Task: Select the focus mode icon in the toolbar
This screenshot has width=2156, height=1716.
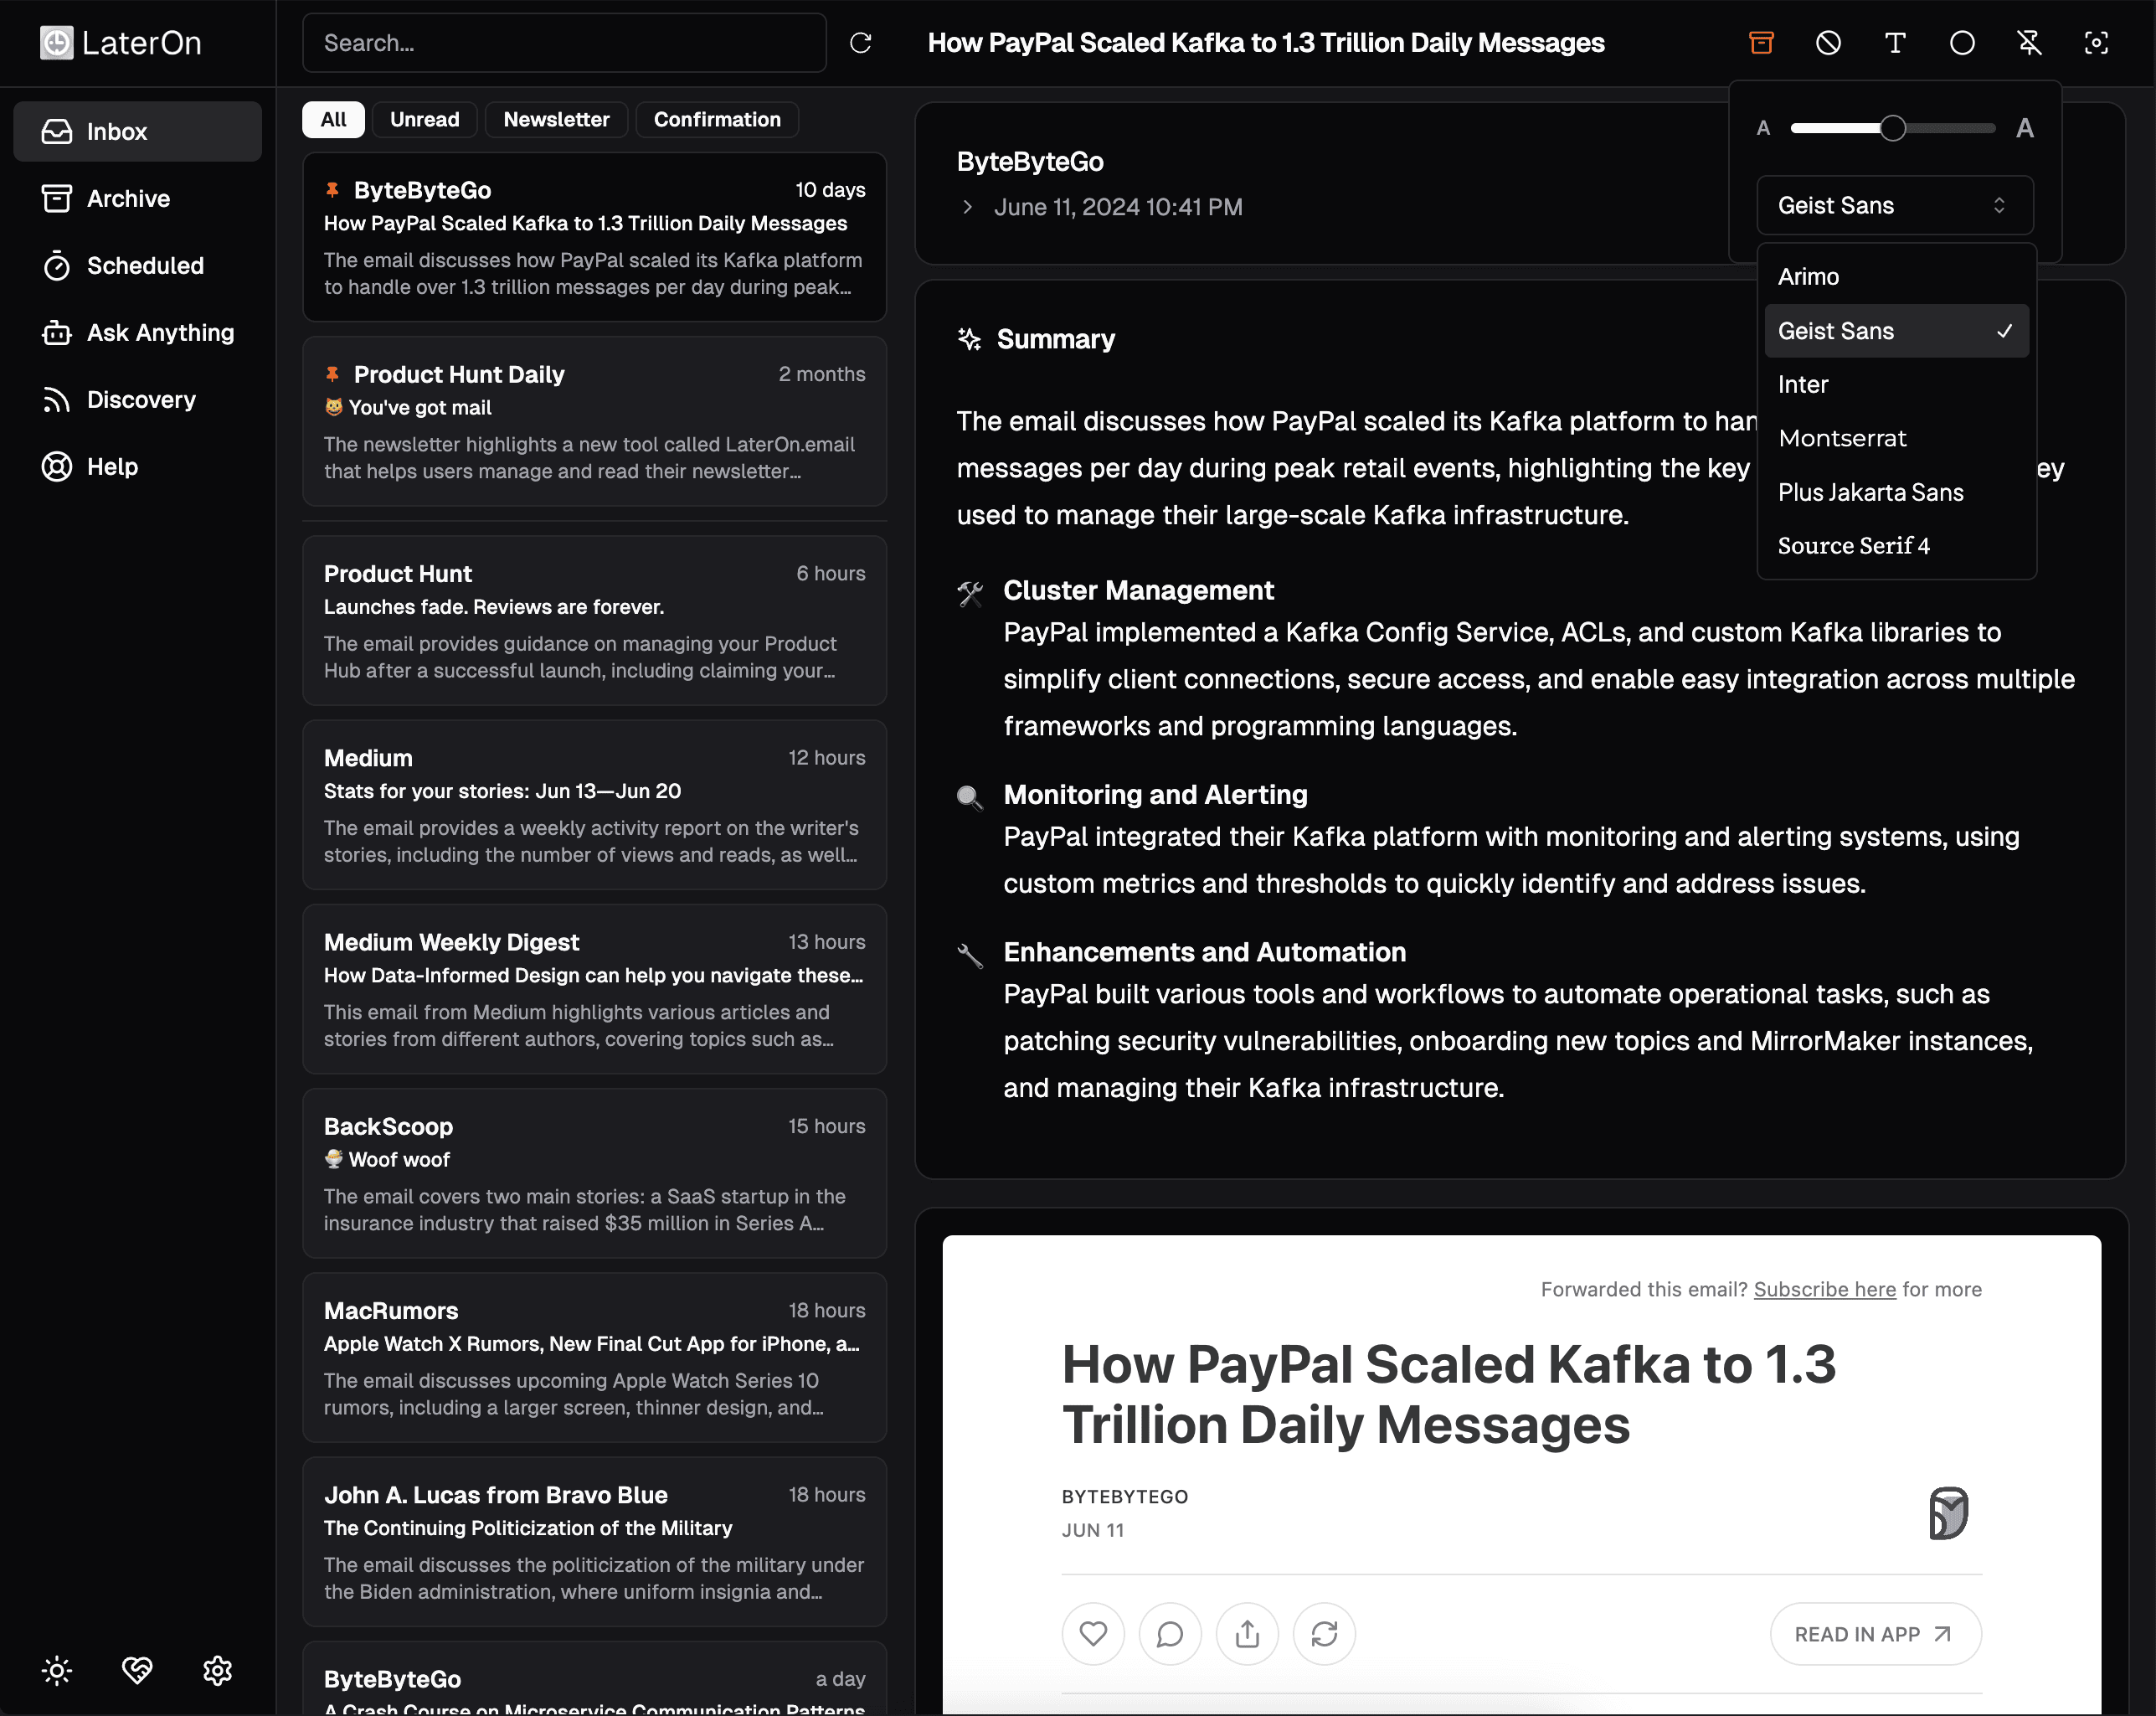Action: click(x=2096, y=43)
